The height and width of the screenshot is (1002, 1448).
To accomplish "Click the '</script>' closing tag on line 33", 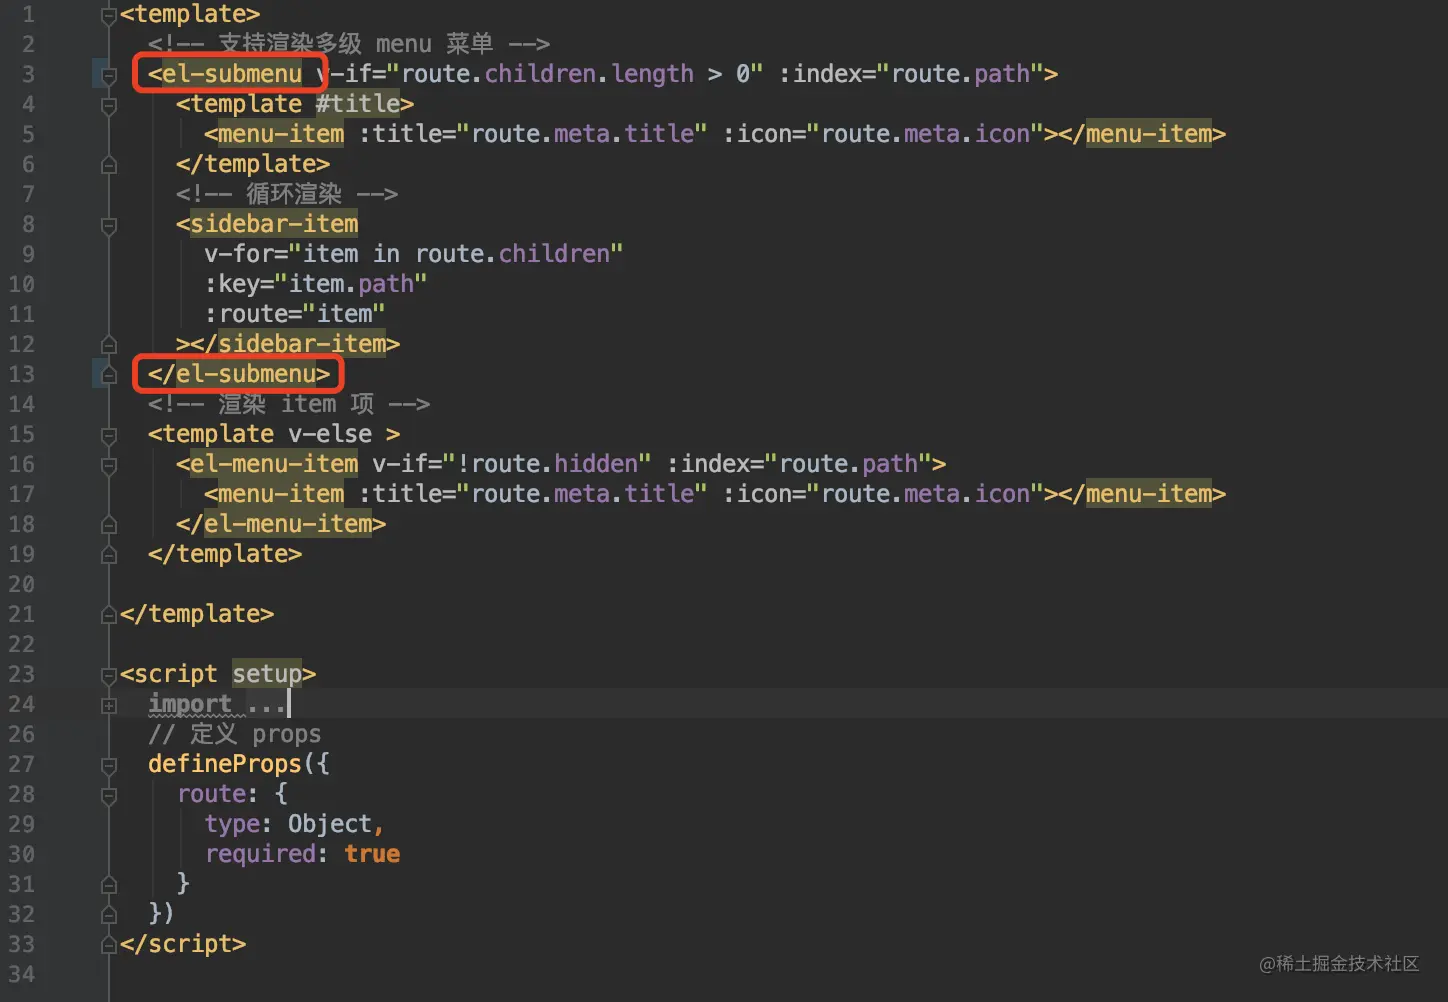I will [x=183, y=944].
